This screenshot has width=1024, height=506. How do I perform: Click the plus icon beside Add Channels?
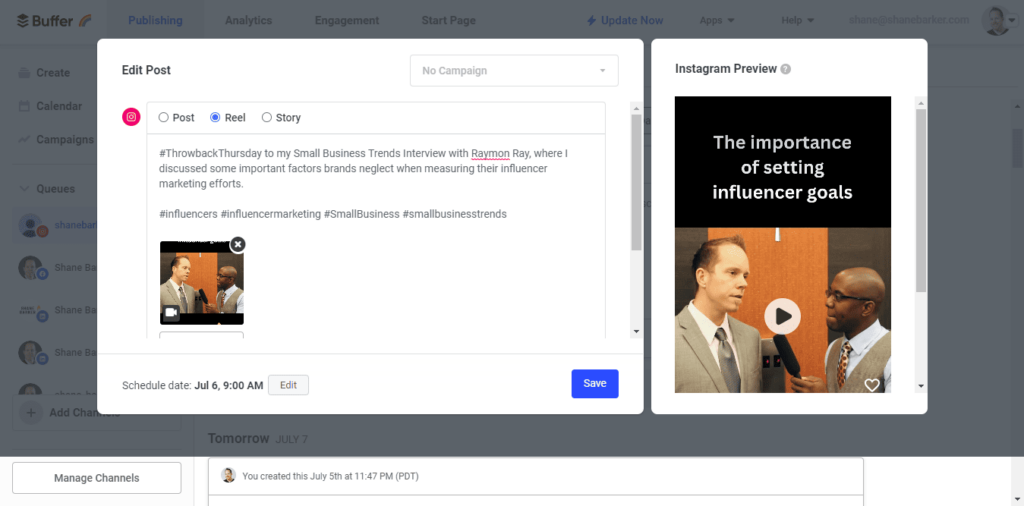pos(31,413)
